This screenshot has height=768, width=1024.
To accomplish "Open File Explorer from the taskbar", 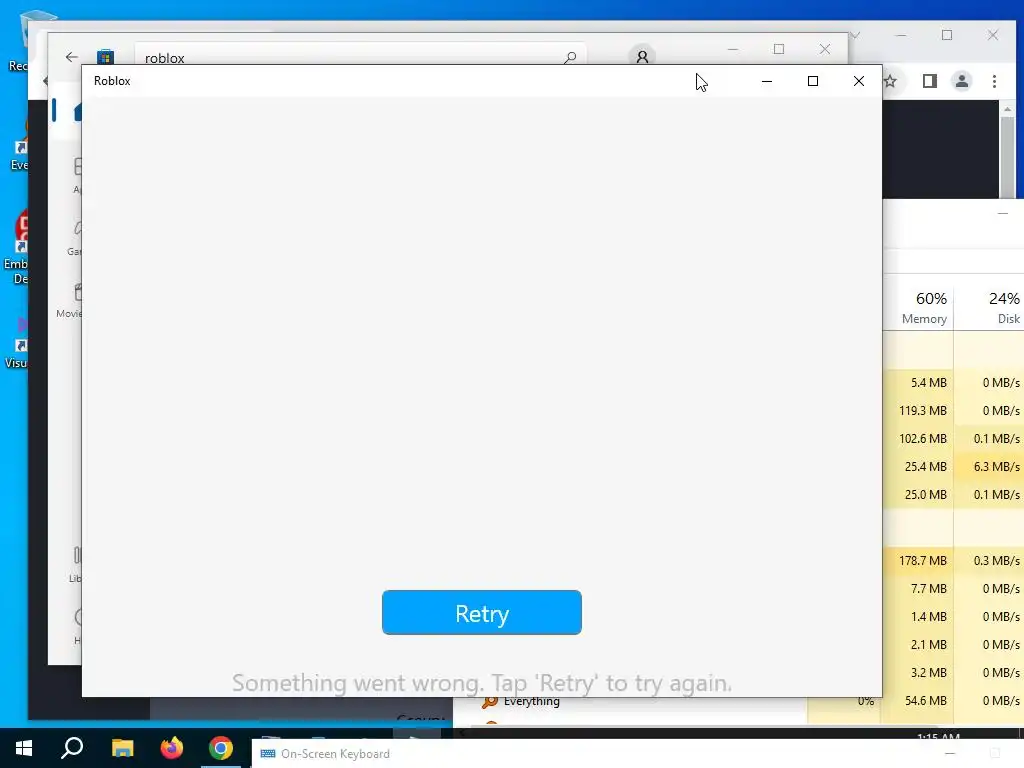I will tap(122, 748).
